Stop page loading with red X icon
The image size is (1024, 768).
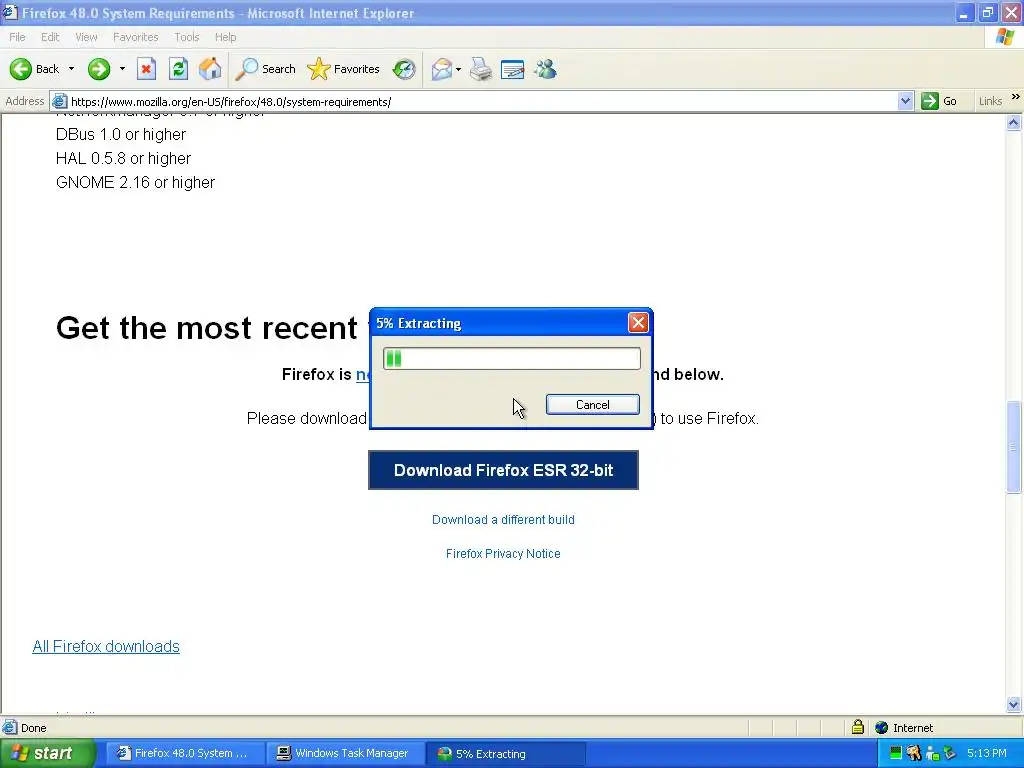tap(146, 69)
